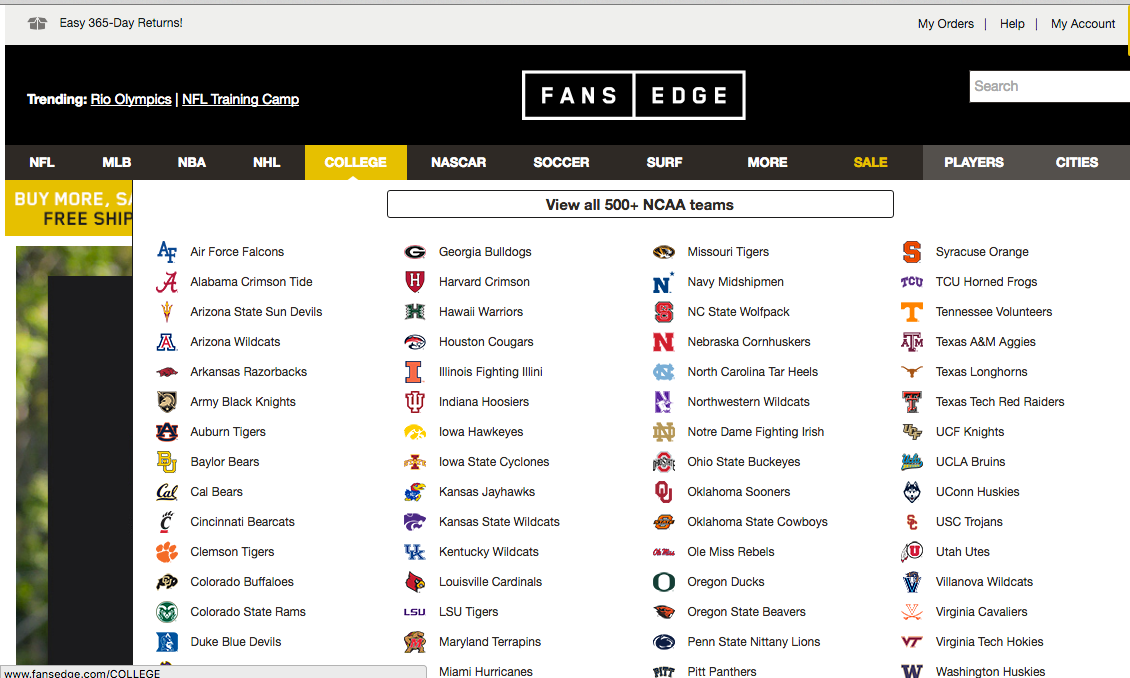Screen dimensions: 1130x678
Task: Click View all 500+ NCAA teams button
Action: 640,204
